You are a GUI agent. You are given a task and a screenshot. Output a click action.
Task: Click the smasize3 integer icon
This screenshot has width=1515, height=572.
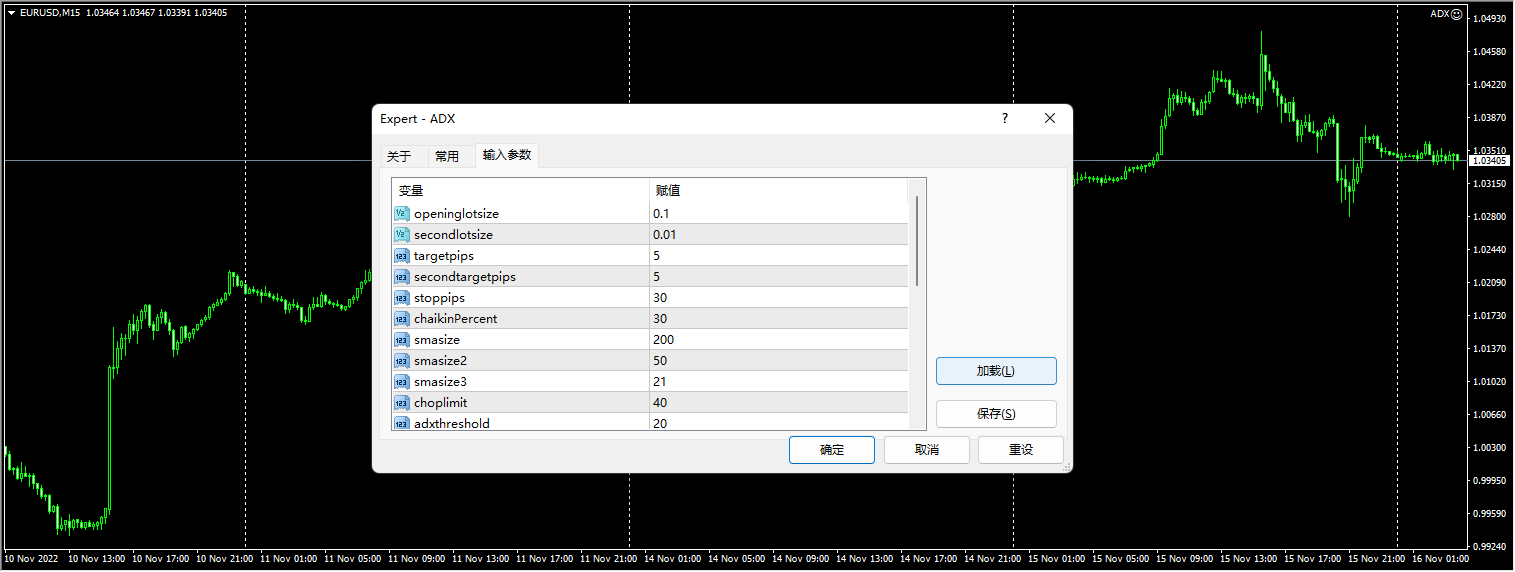(402, 382)
